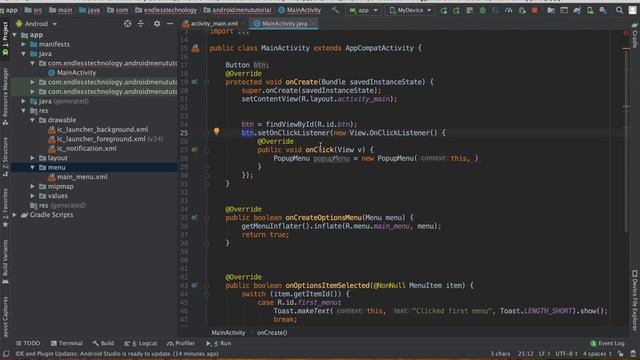Expand the values folder

click(x=33, y=196)
